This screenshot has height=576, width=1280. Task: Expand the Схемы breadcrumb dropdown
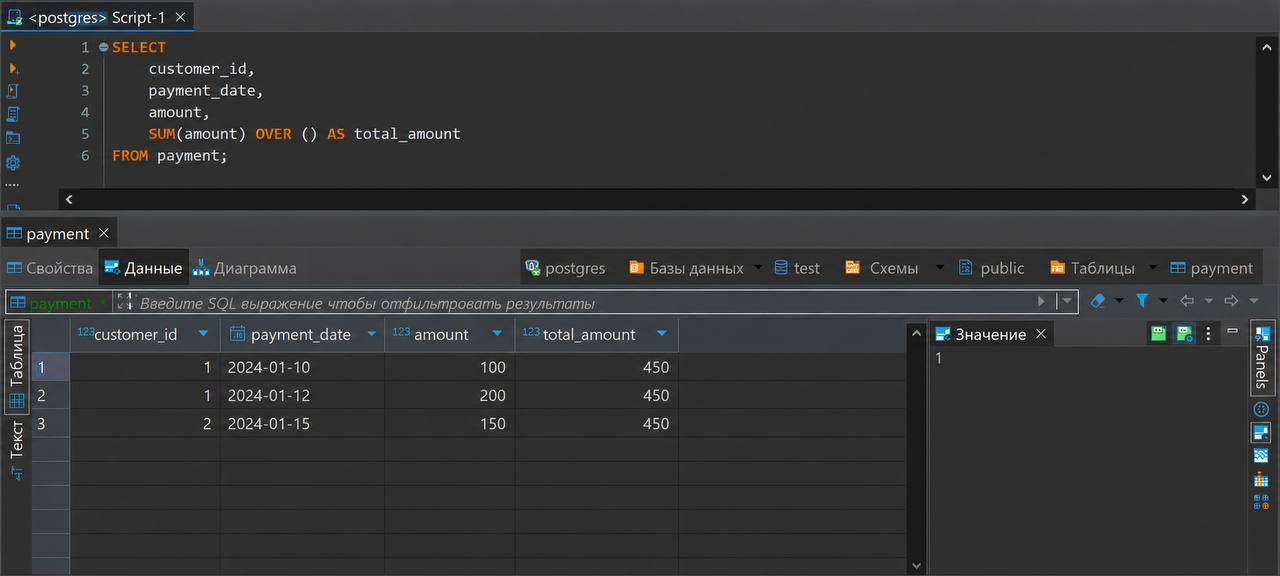click(x=939, y=267)
